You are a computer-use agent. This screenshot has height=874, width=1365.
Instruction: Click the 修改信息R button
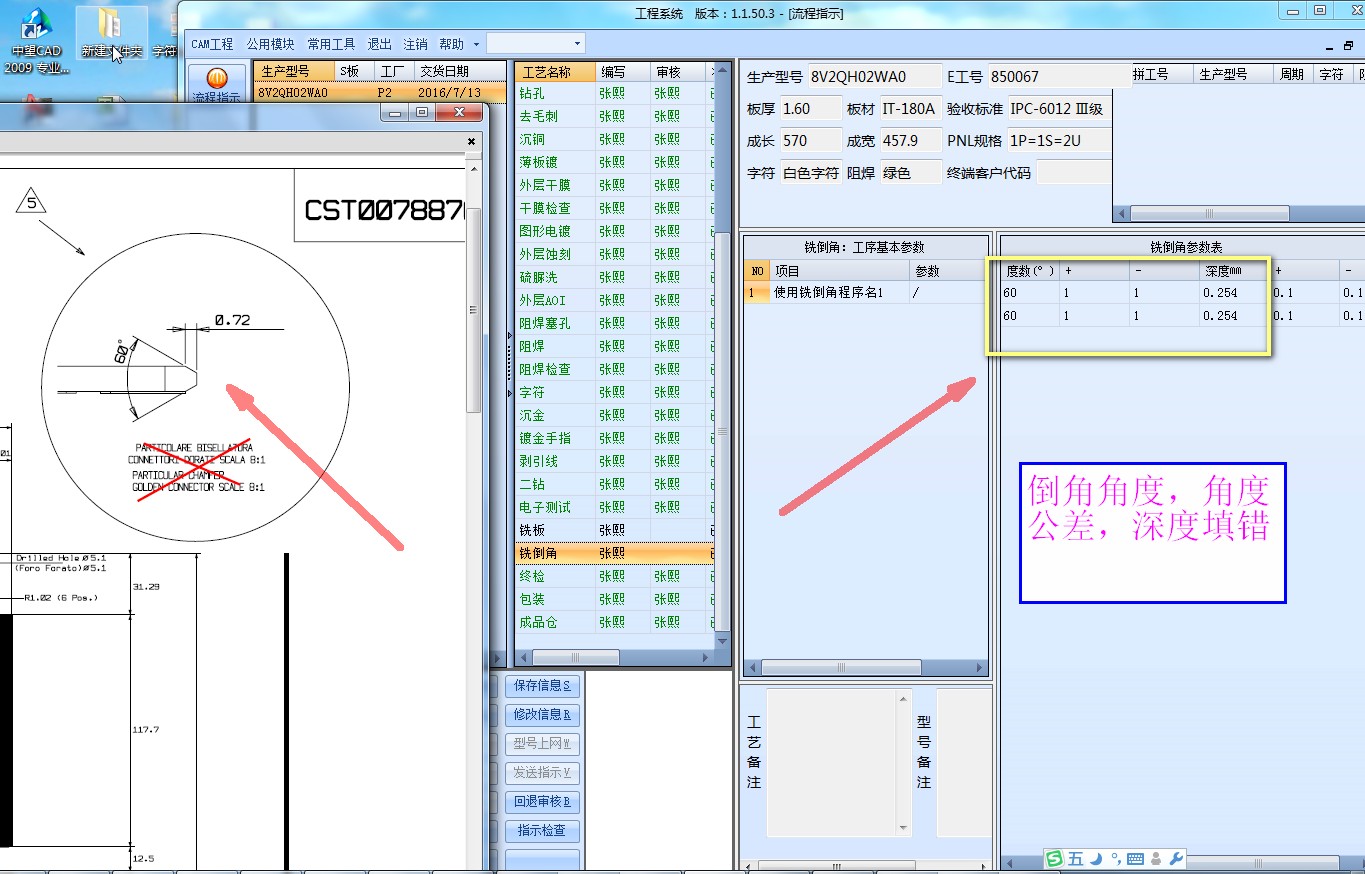pos(542,715)
